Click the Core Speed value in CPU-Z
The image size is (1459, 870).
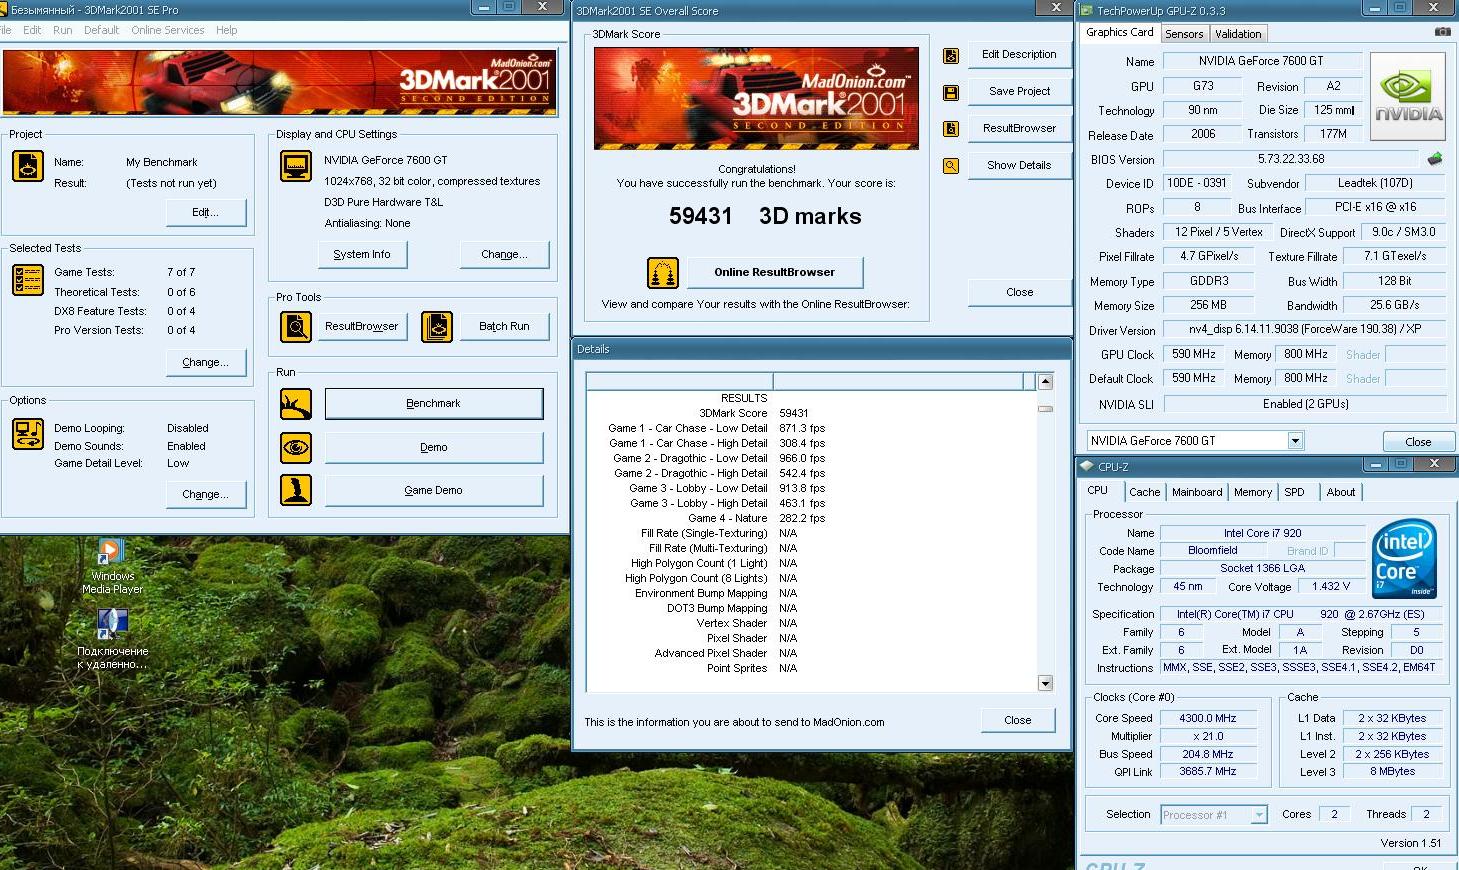pyautogui.click(x=1208, y=718)
